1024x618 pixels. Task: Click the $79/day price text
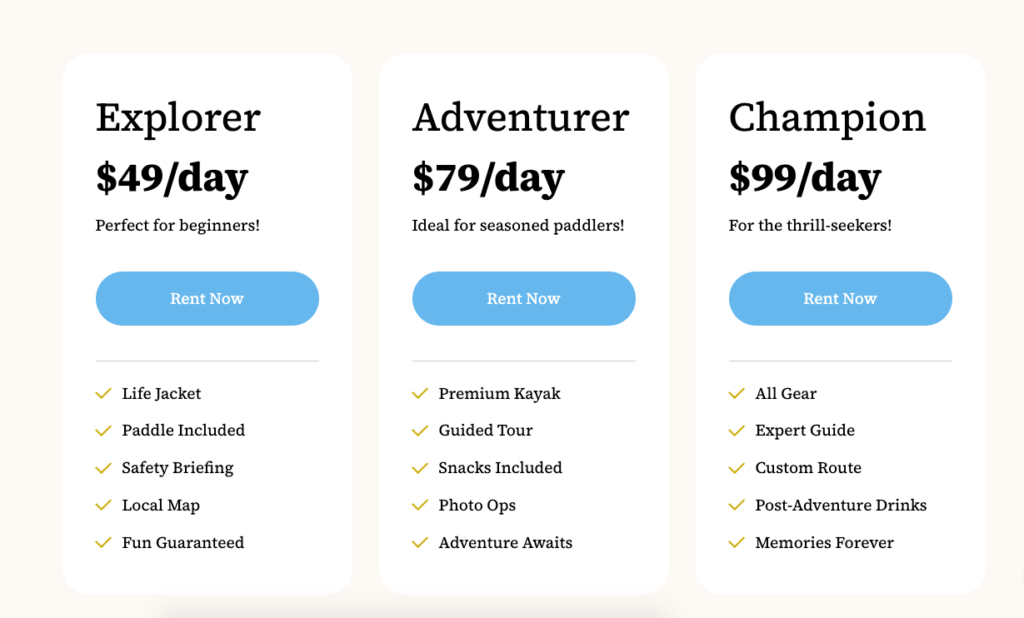pyautogui.click(x=488, y=178)
